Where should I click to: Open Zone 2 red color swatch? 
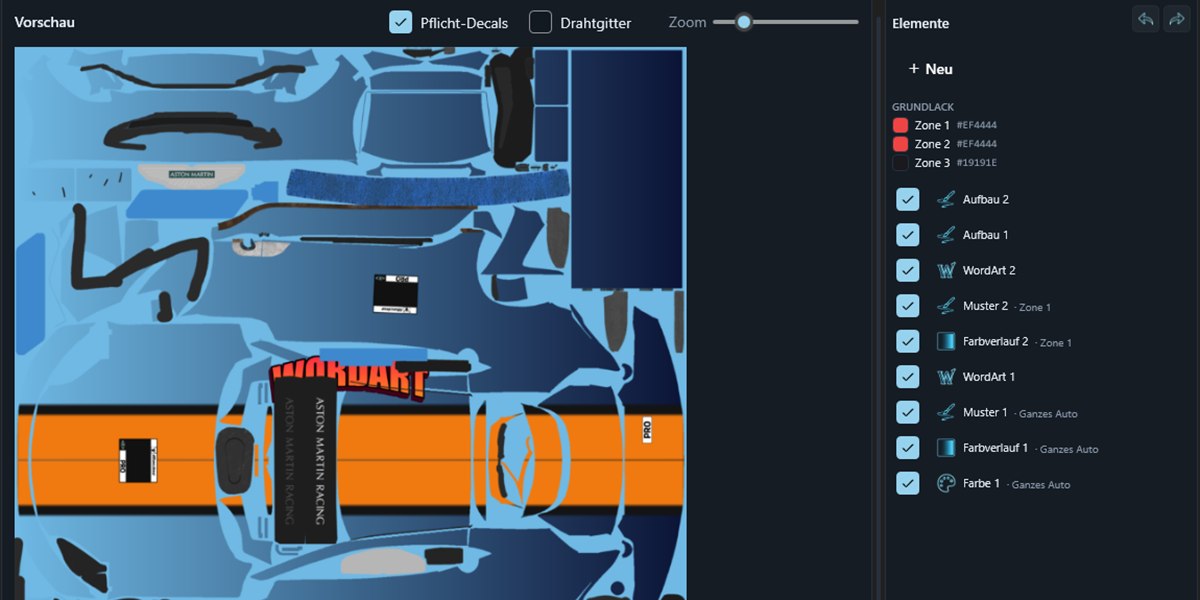point(900,144)
